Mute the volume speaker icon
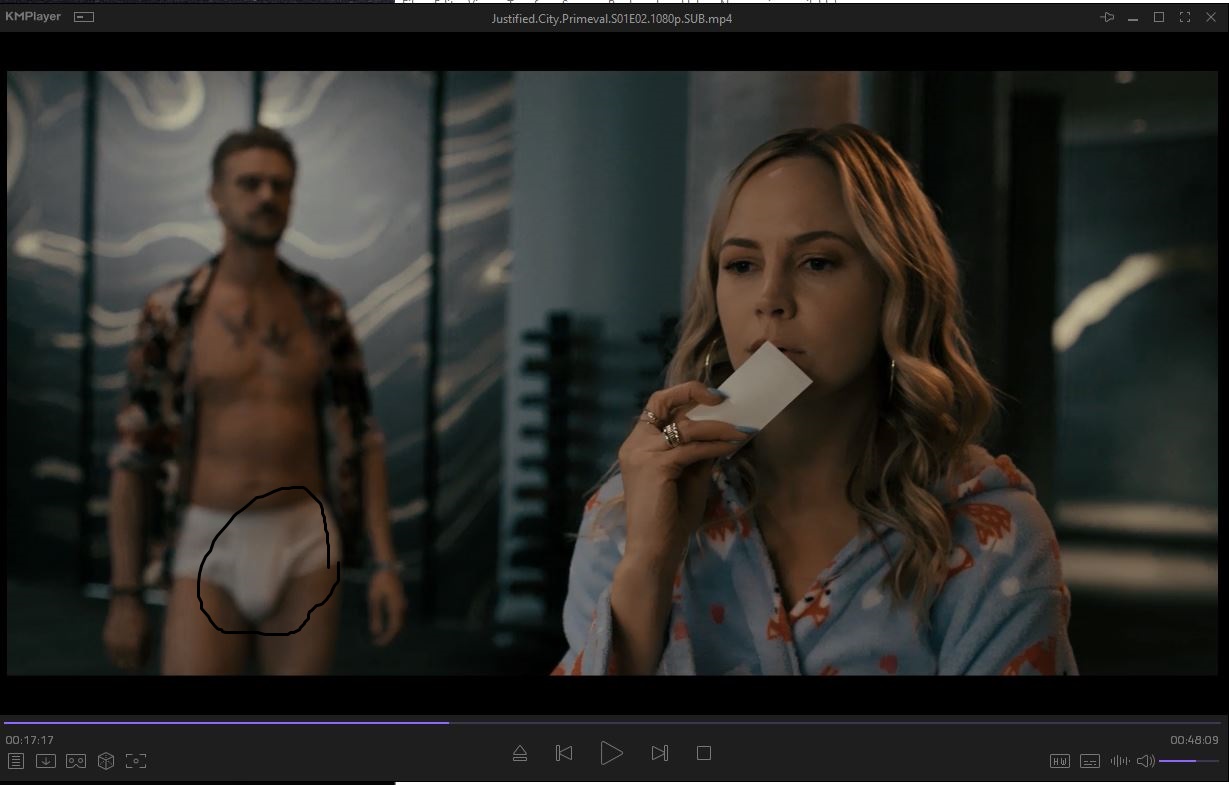The width and height of the screenshot is (1229, 785). coord(1146,761)
